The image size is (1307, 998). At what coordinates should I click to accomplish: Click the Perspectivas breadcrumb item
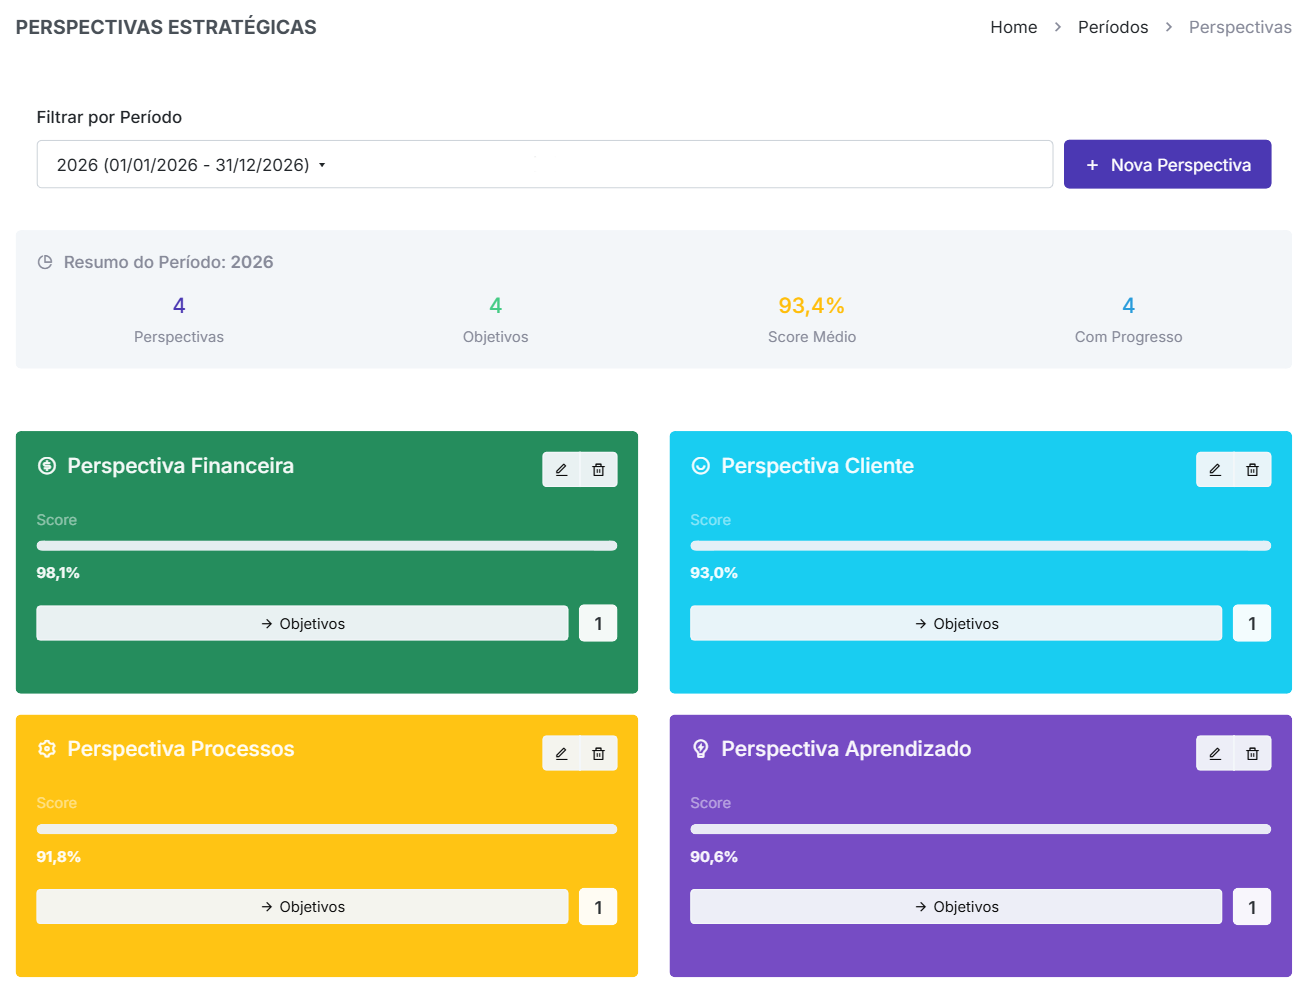pos(1240,27)
